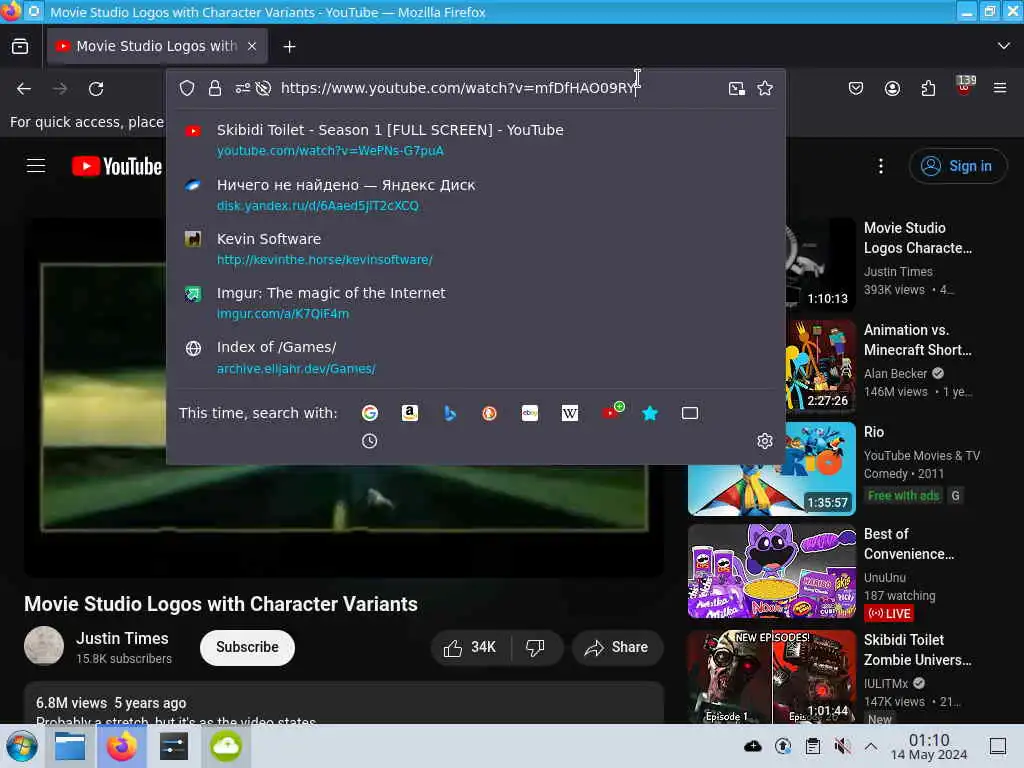The height and width of the screenshot is (768, 1024).
Task: Open green cloud app in taskbar
Action: 225,746
